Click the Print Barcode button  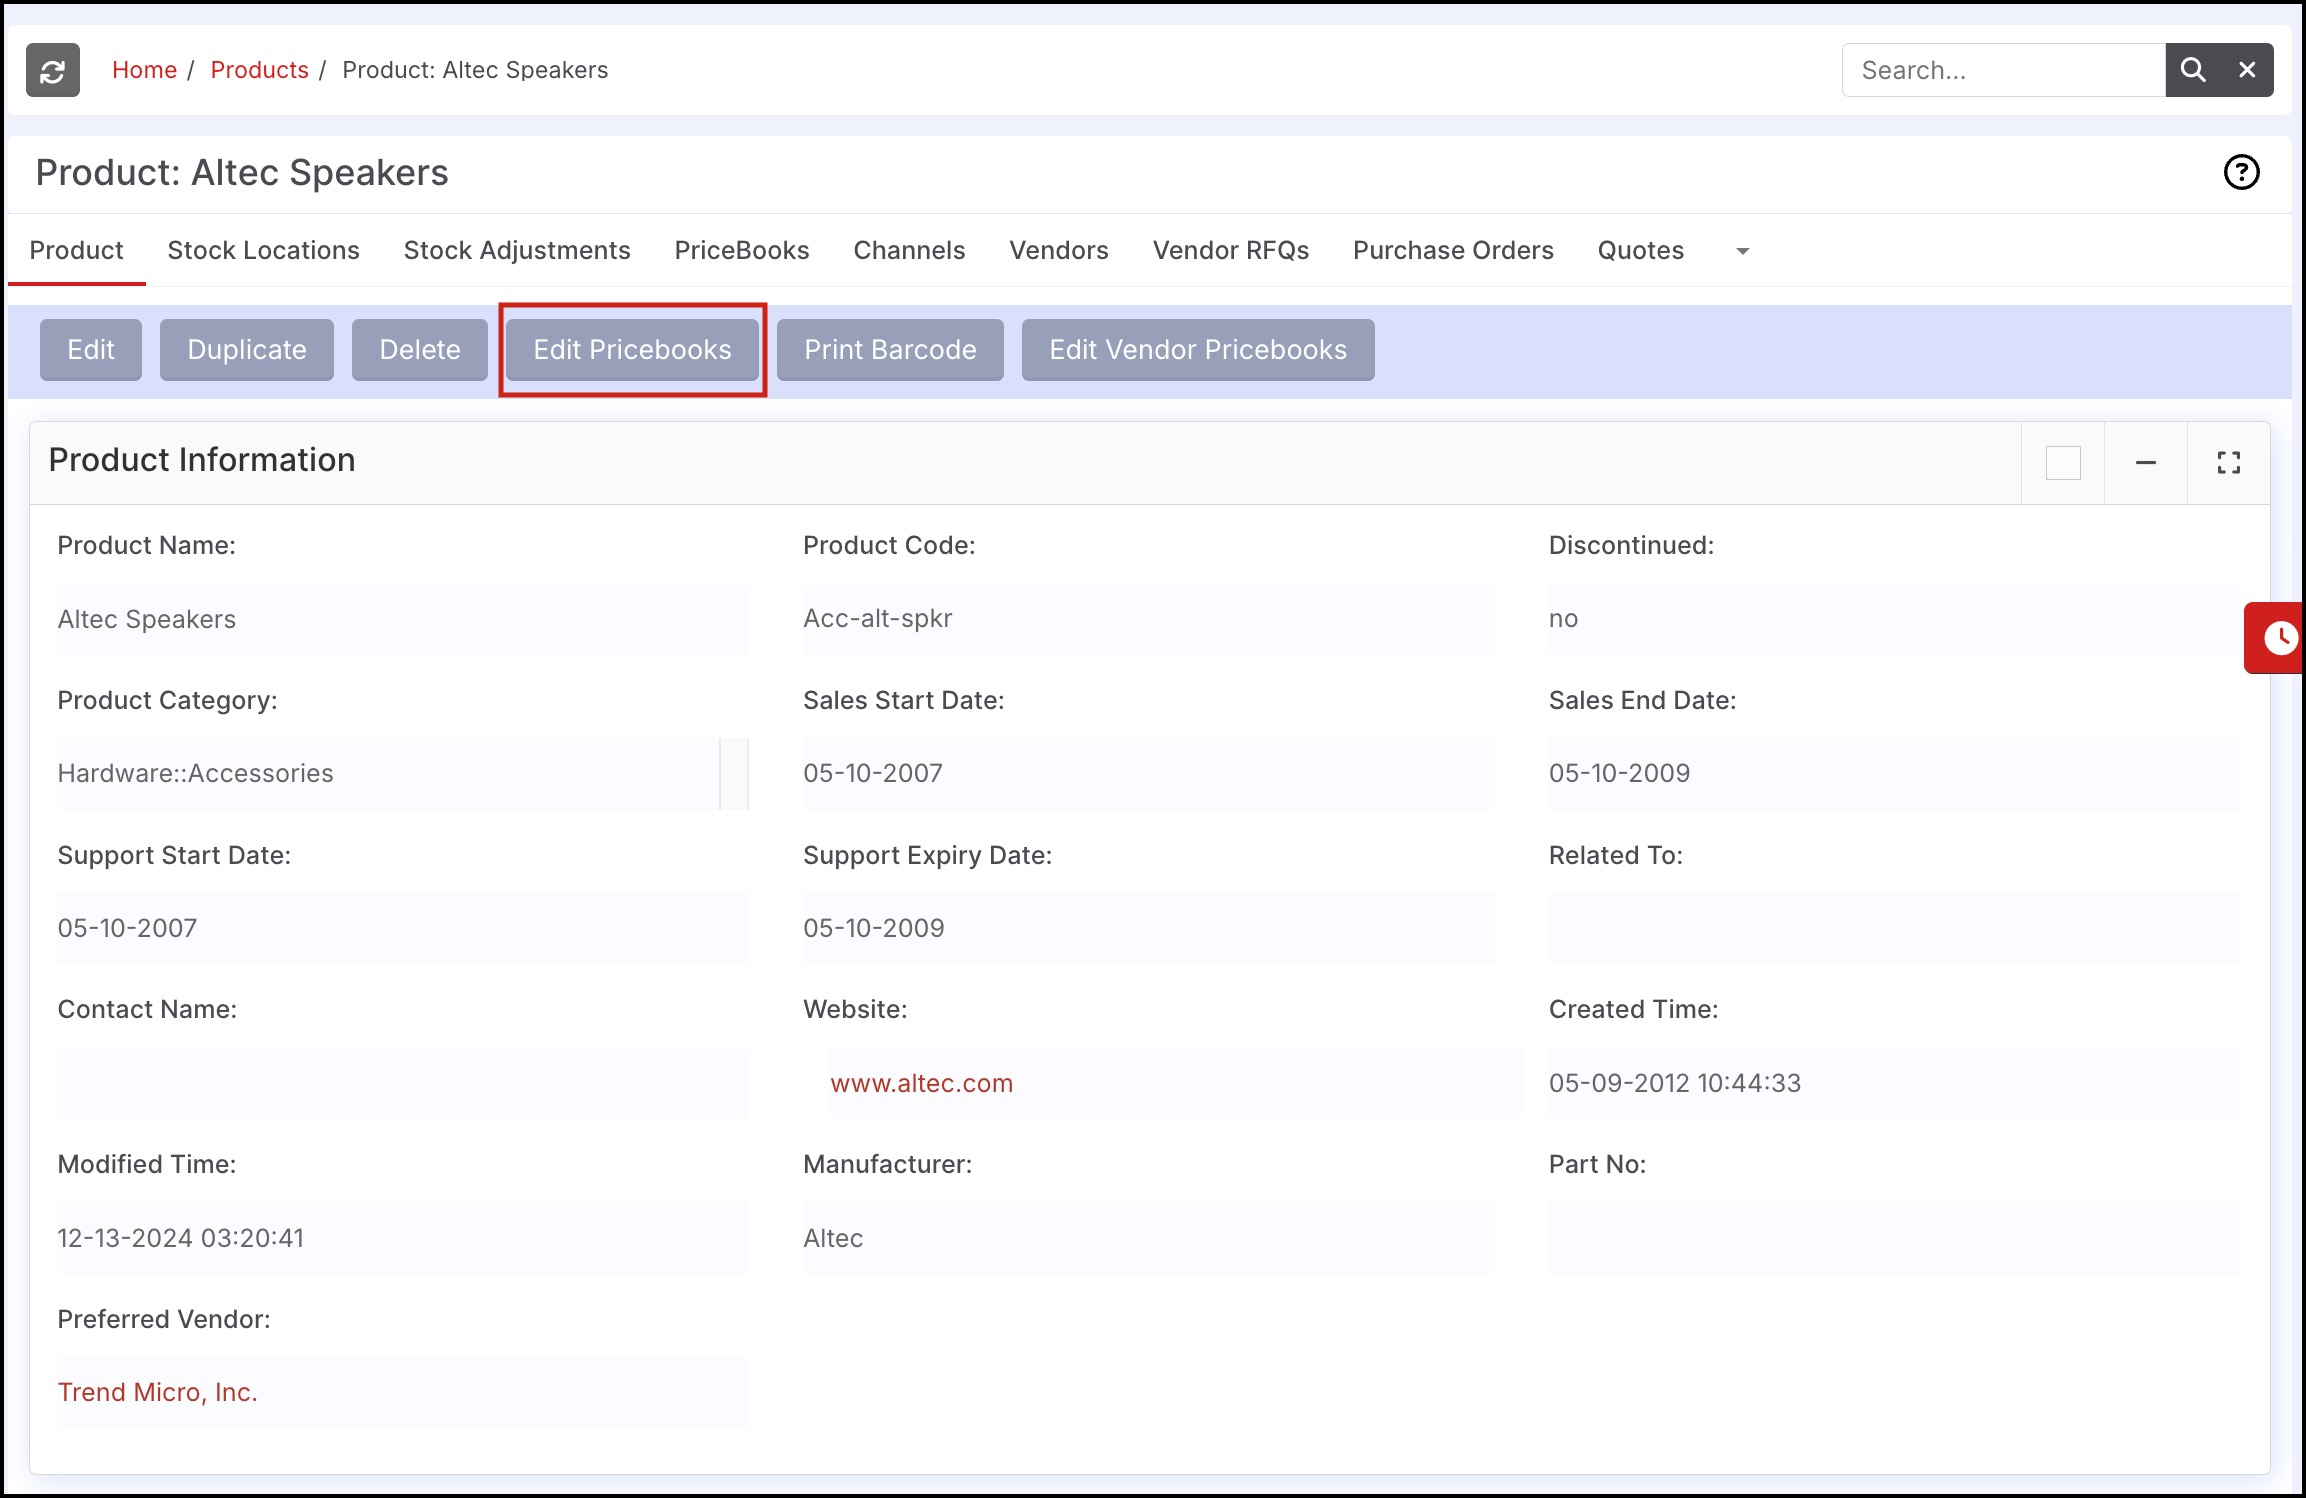(890, 350)
